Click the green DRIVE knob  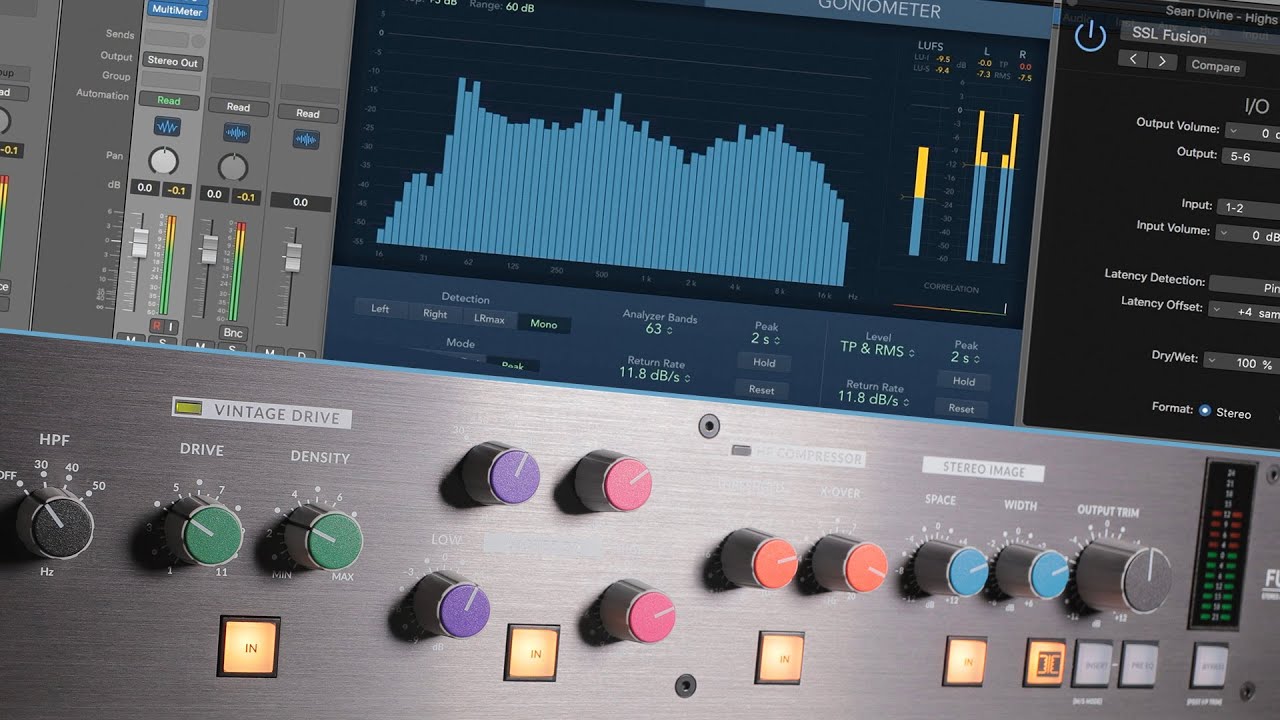coord(203,531)
